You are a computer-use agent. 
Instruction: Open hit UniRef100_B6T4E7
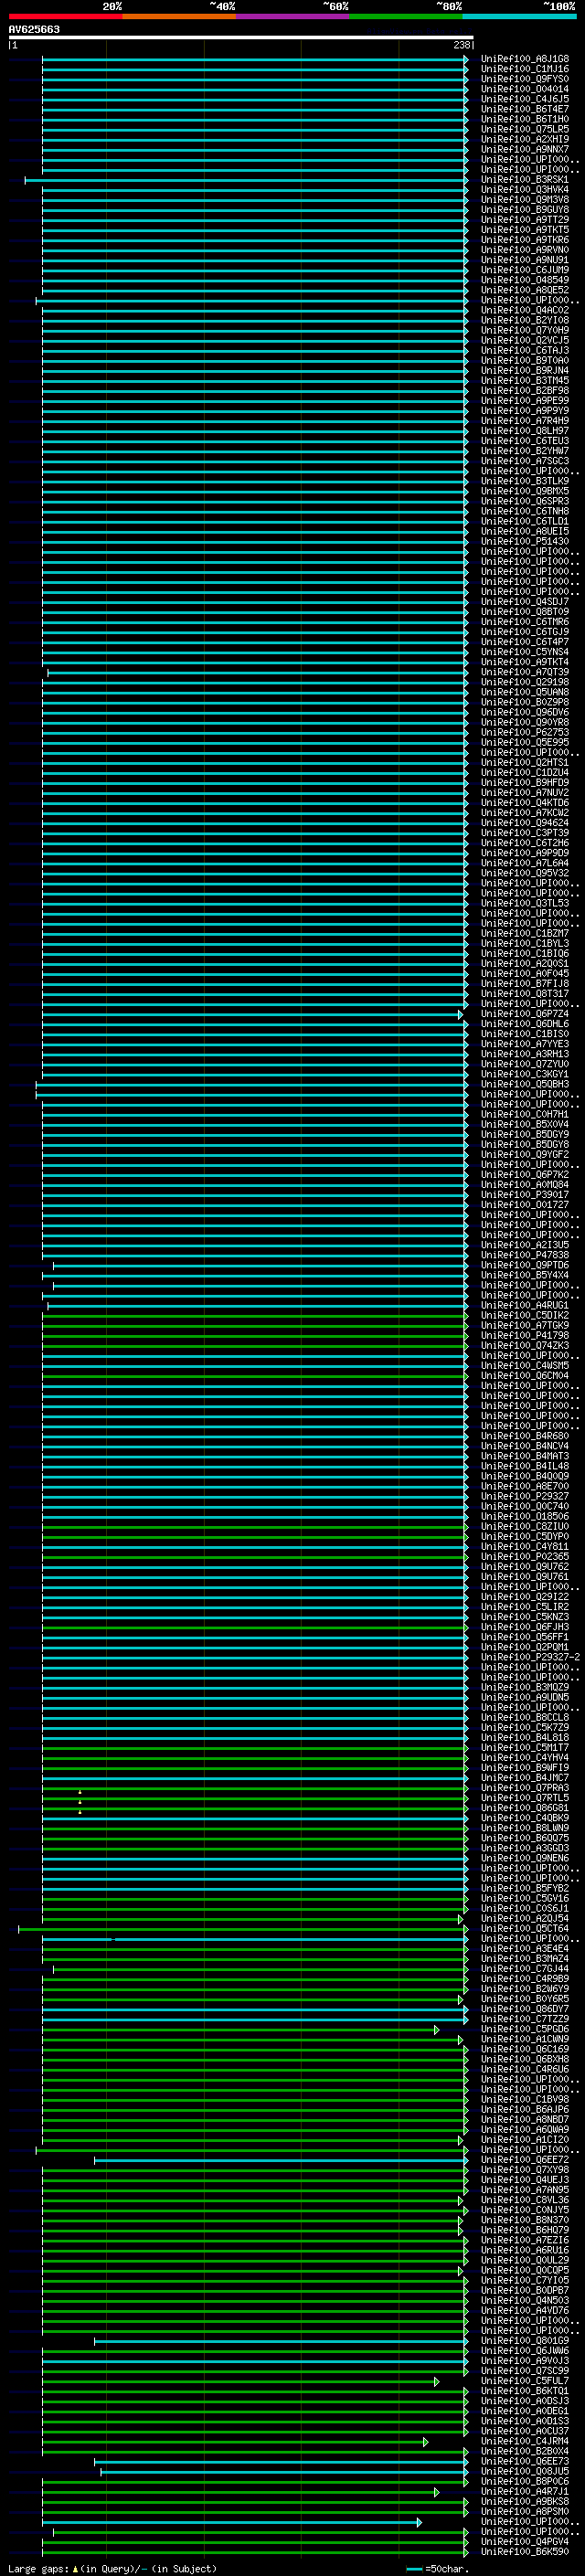pyautogui.click(x=525, y=109)
